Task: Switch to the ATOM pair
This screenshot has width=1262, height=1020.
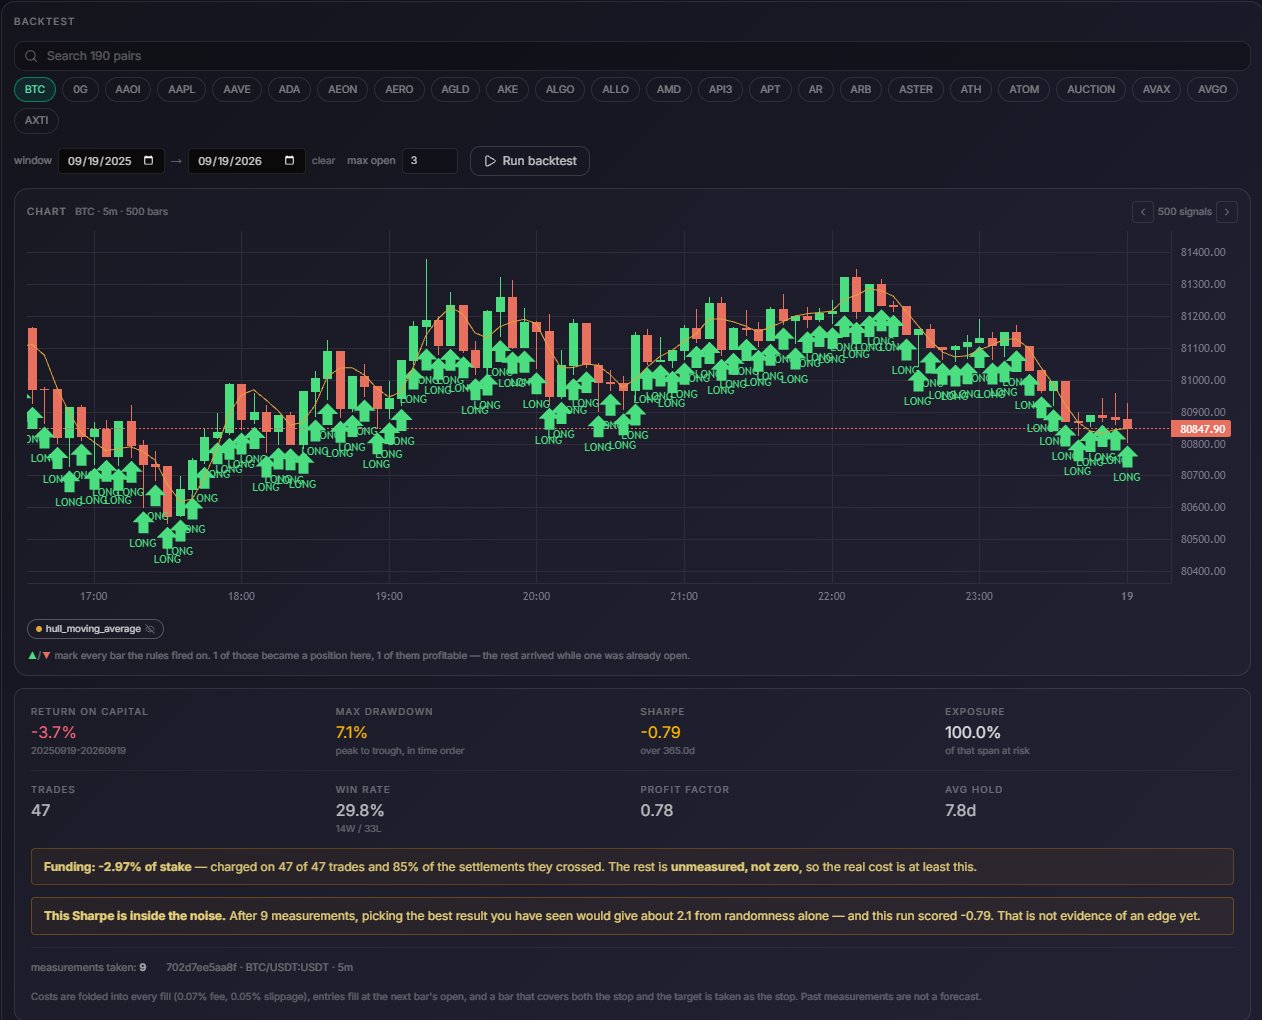Action: click(1024, 89)
